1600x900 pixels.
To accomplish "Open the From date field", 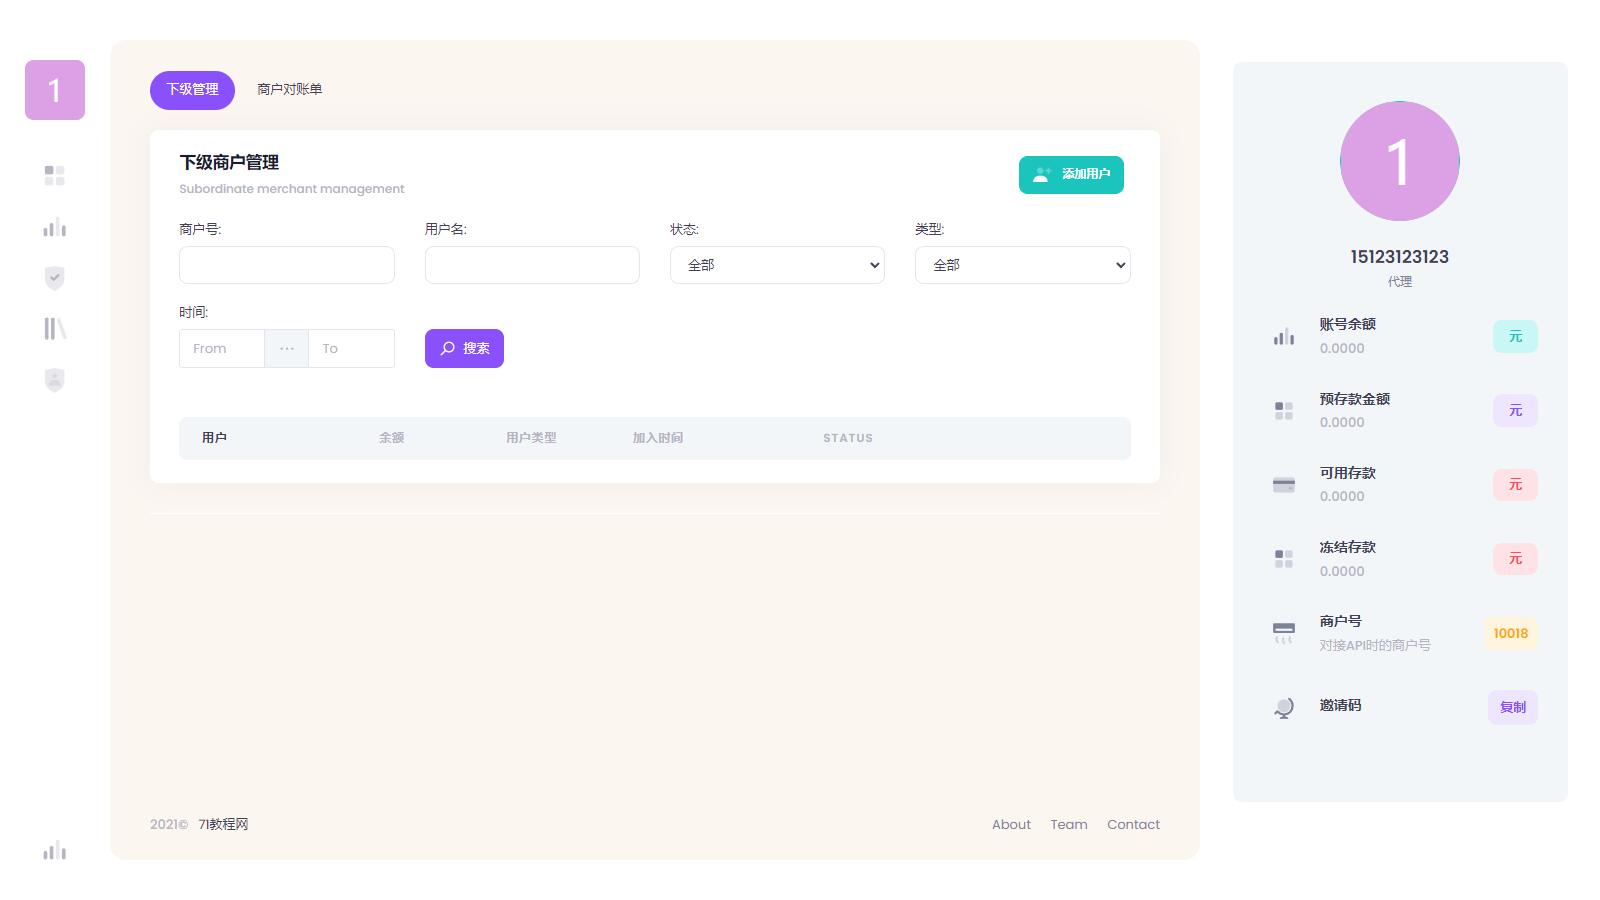I will pos(222,349).
